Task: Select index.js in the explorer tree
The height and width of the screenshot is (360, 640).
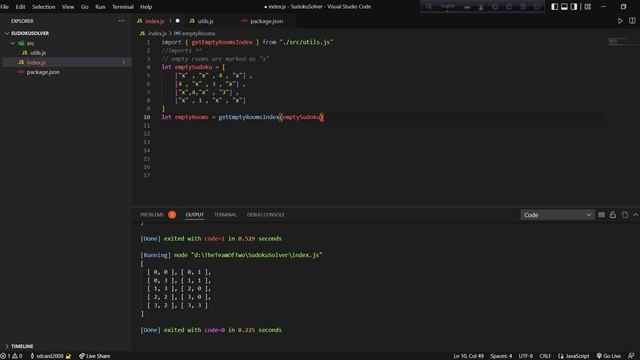Action: tap(36, 62)
